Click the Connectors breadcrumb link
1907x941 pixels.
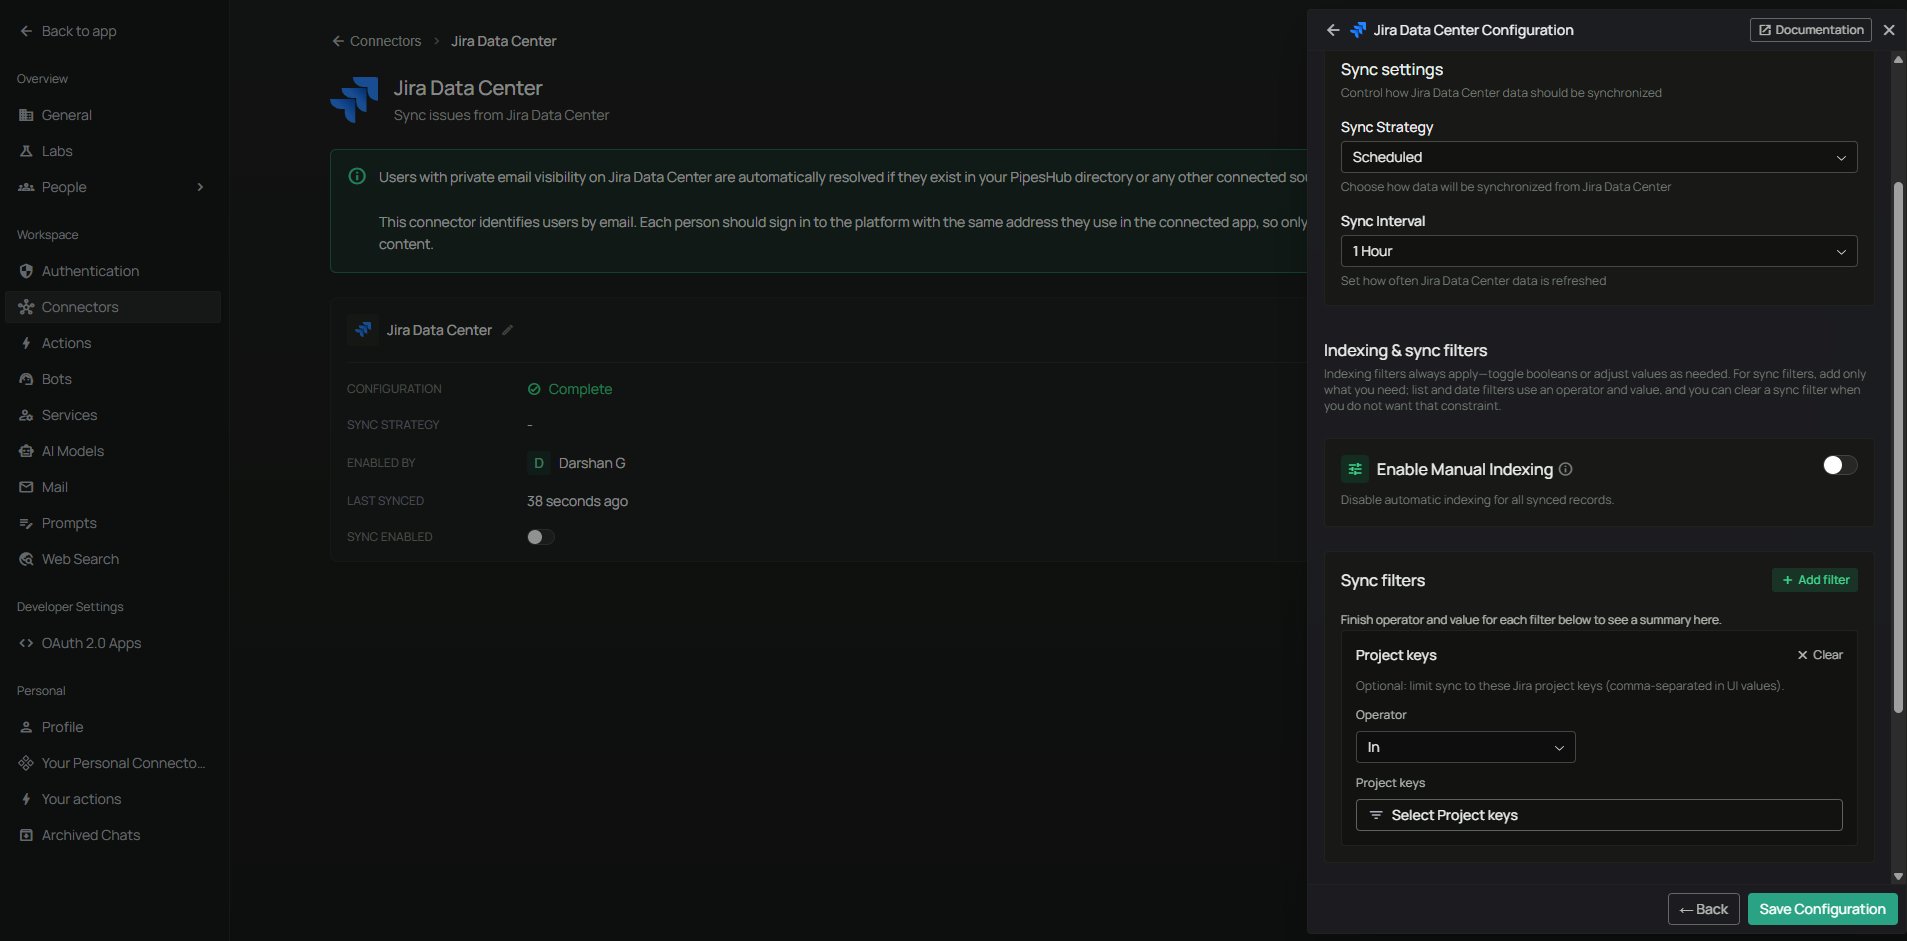[385, 41]
